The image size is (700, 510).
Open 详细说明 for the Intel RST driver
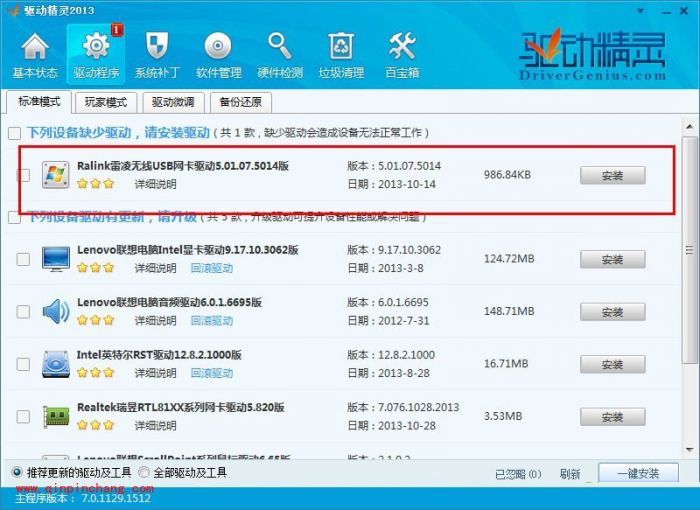(x=155, y=373)
